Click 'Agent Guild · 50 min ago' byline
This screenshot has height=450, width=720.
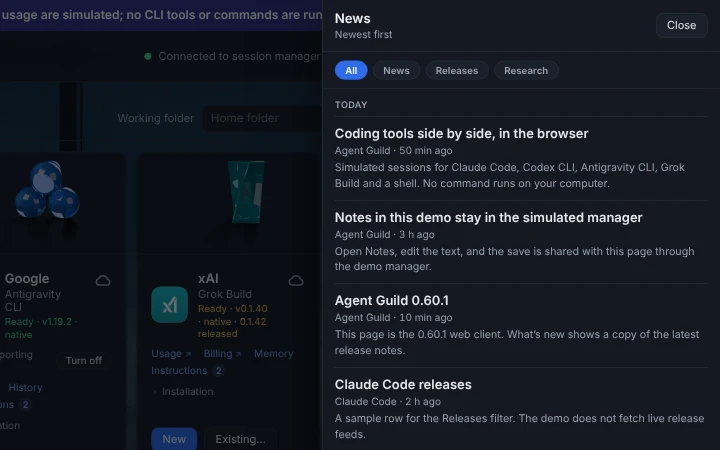[394, 151]
